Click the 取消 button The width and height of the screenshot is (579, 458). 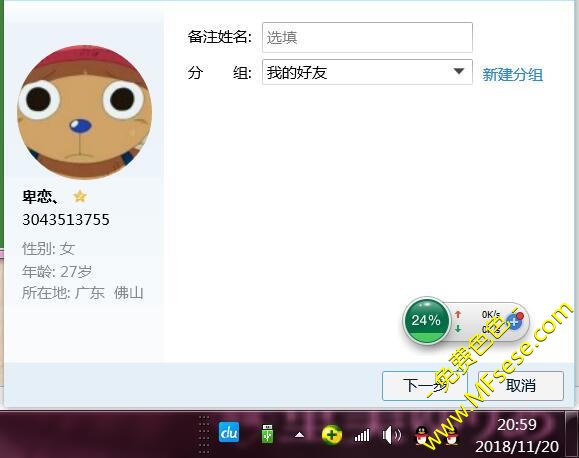pyautogui.click(x=521, y=386)
